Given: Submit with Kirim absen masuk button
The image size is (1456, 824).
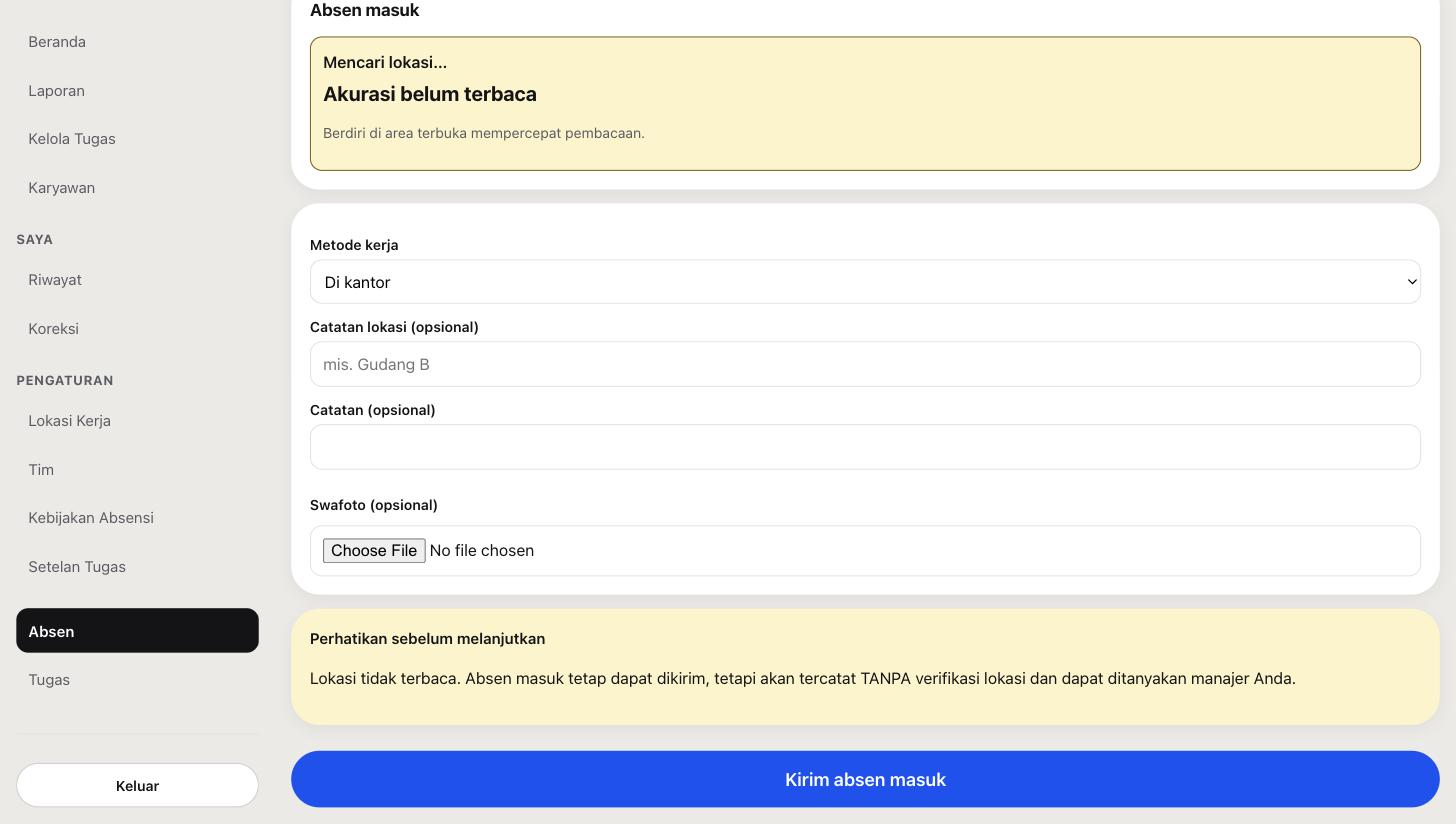Looking at the screenshot, I should pos(865,779).
